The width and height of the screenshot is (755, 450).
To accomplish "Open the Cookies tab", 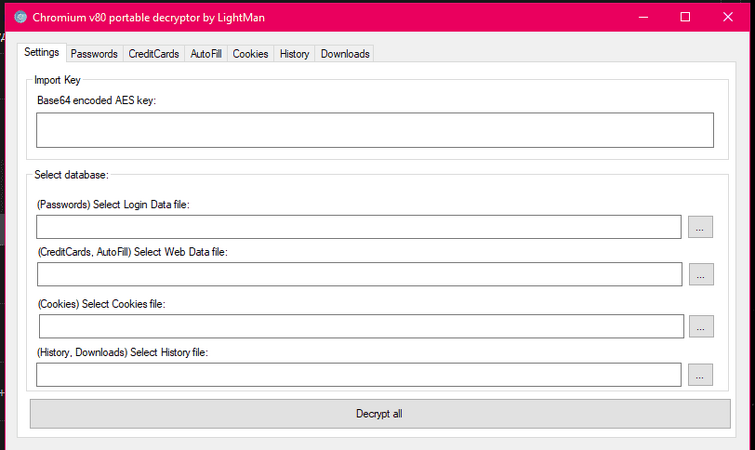I will 250,54.
